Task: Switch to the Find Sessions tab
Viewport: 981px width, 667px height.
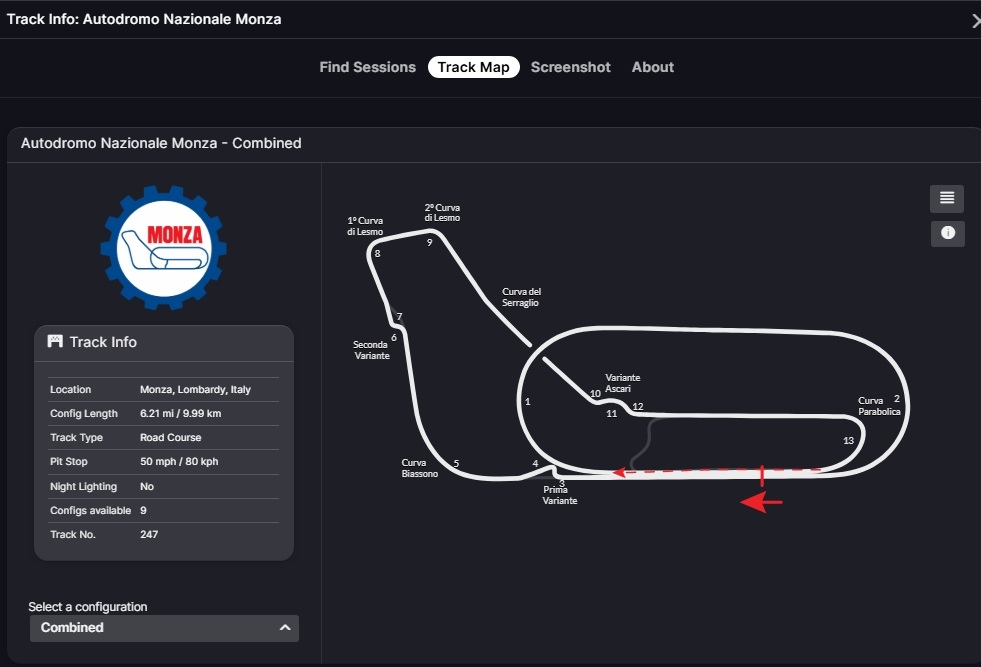Action: click(x=367, y=67)
